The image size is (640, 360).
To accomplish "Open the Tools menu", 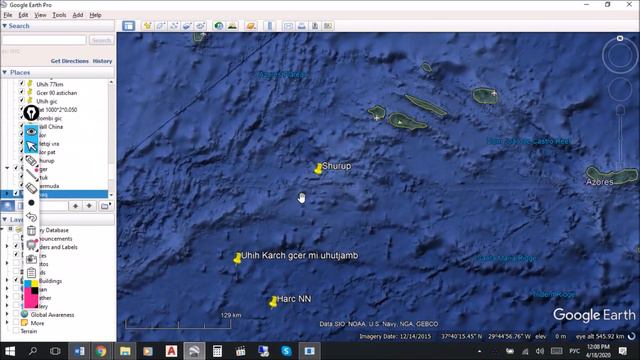I will point(59,15).
